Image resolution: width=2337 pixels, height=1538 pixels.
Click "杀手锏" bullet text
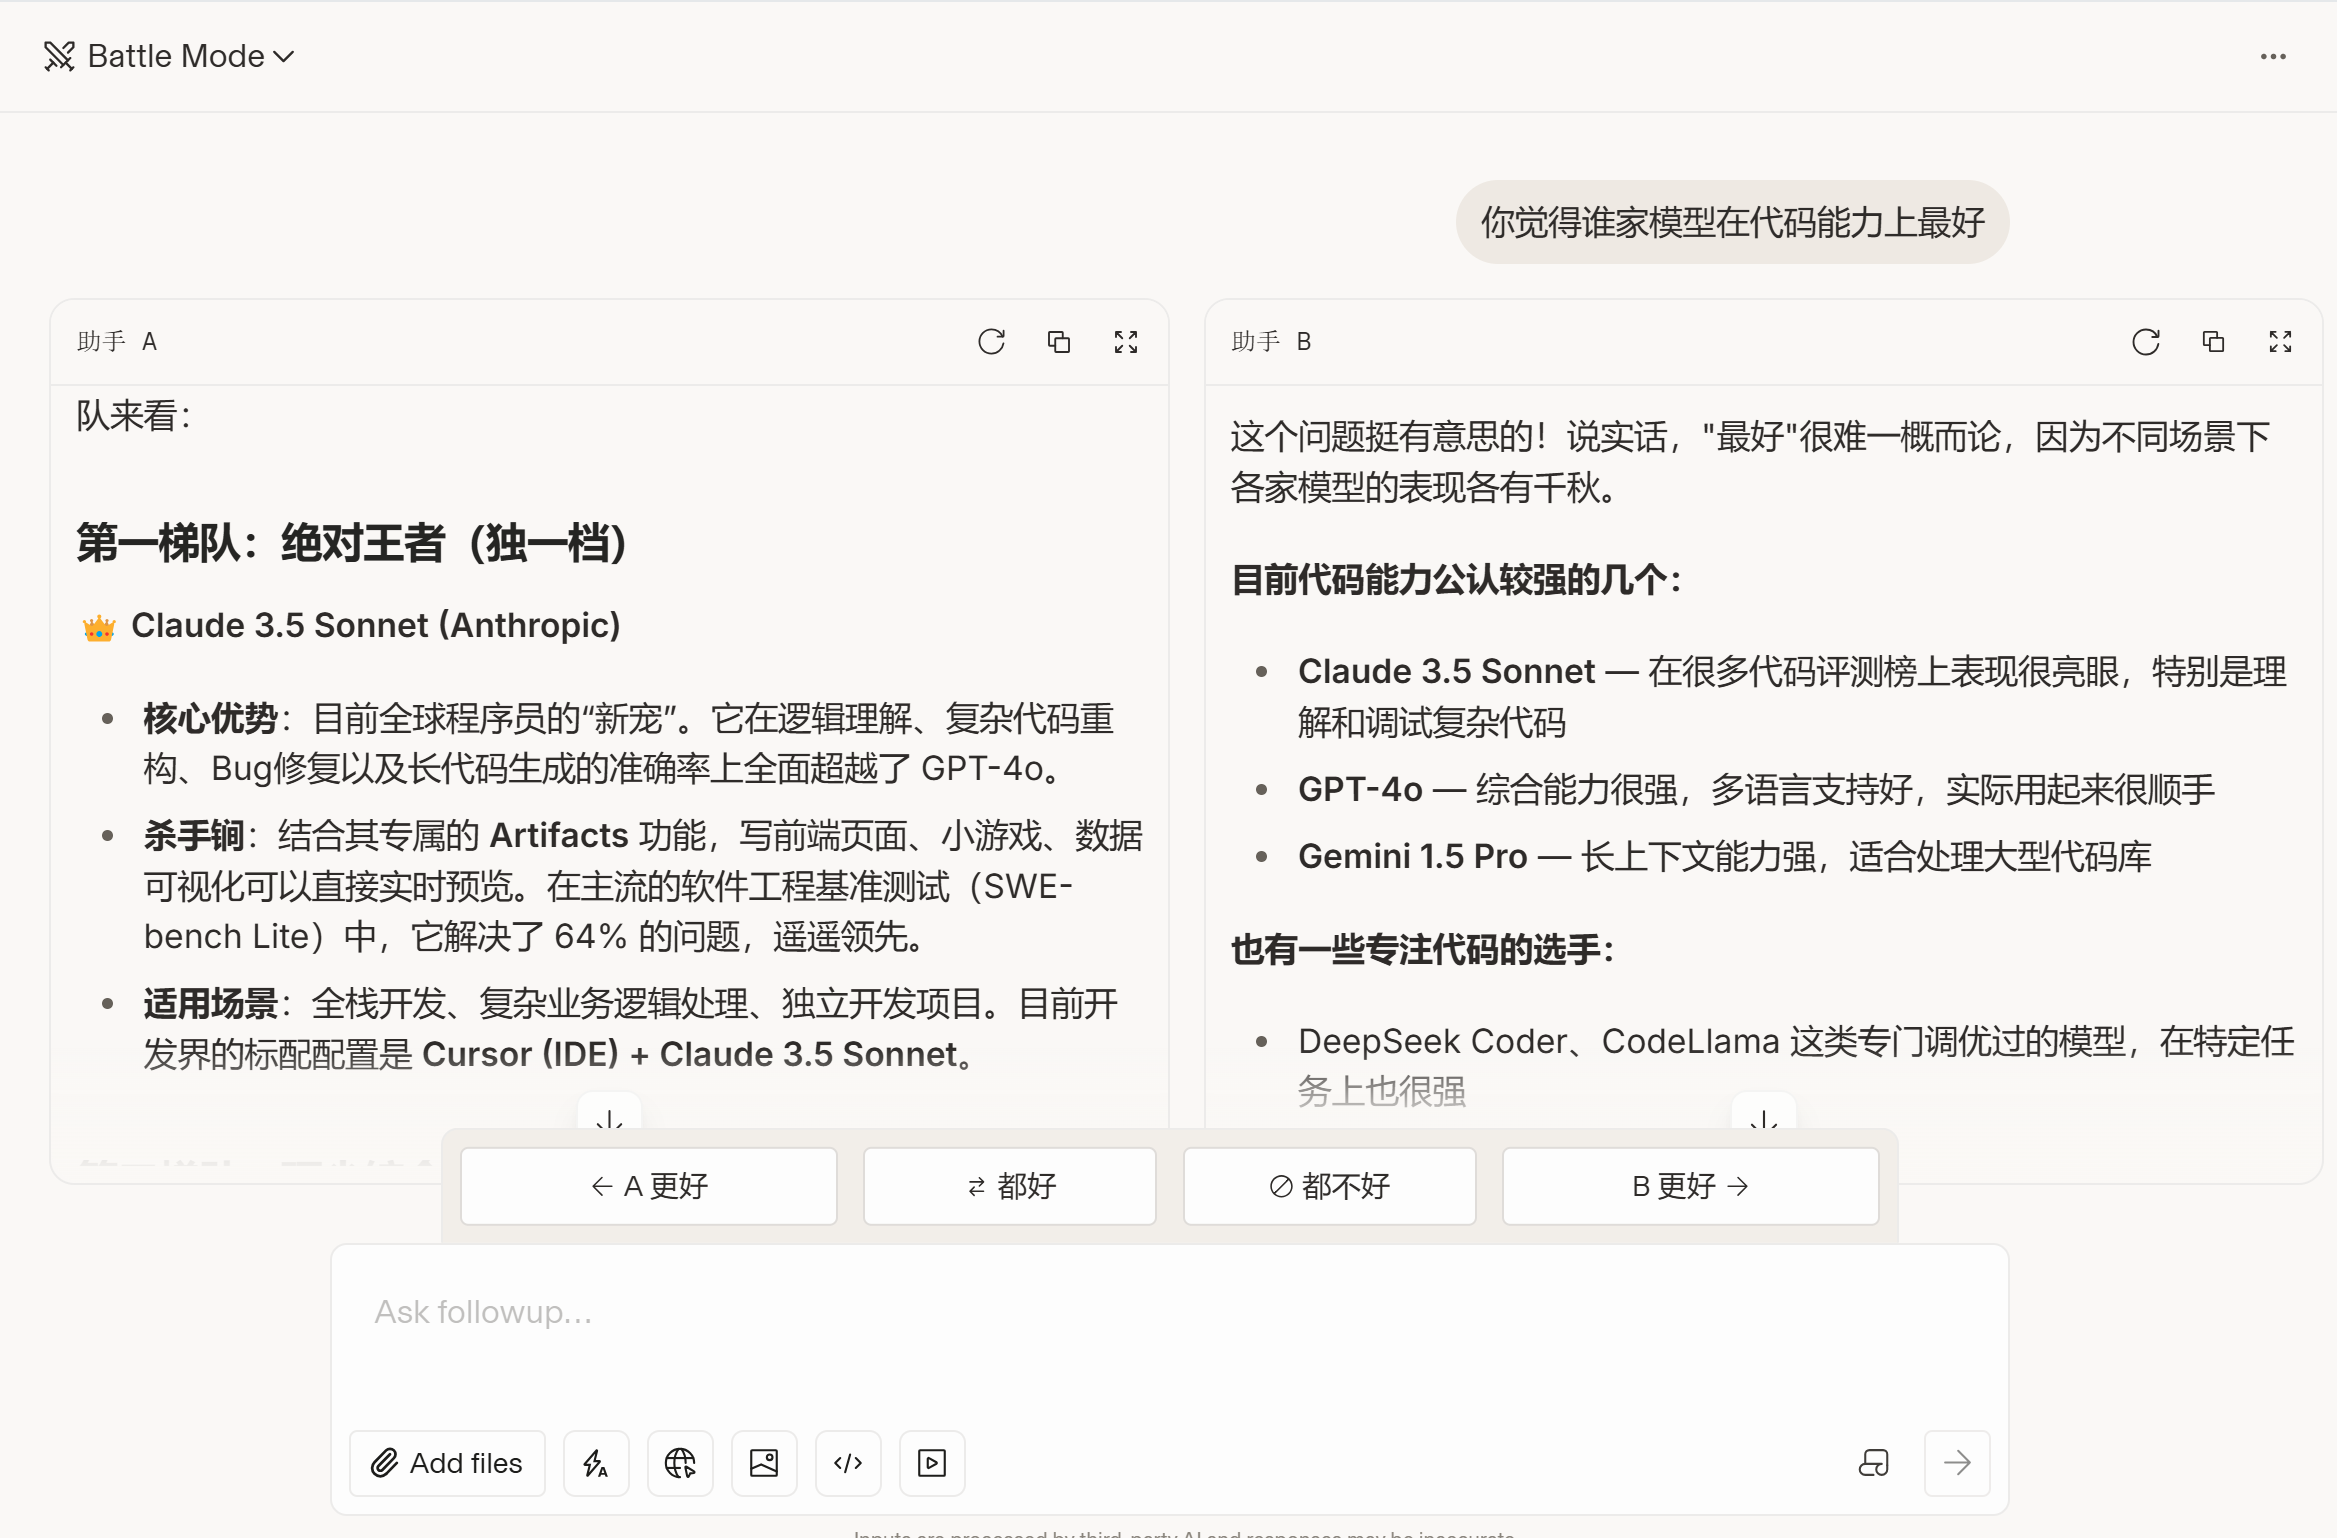click(x=194, y=835)
